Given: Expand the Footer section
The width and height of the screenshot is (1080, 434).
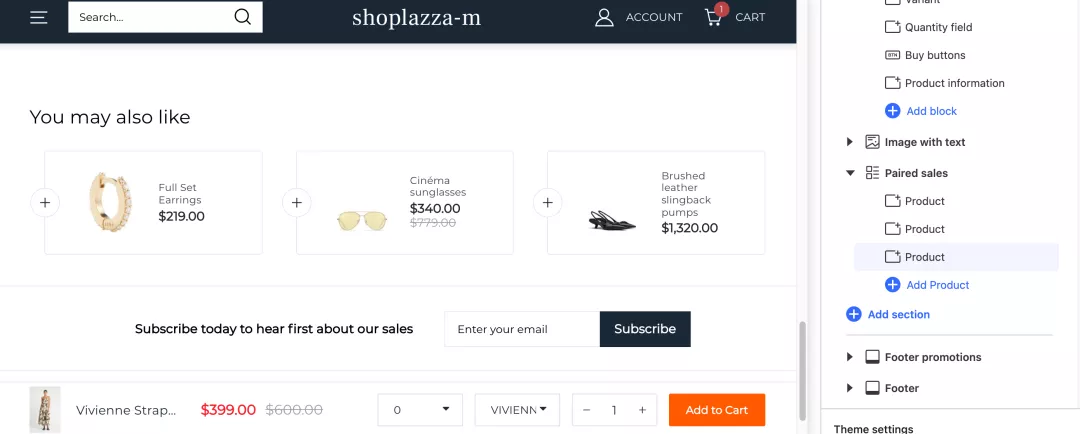Looking at the screenshot, I should click(850, 388).
